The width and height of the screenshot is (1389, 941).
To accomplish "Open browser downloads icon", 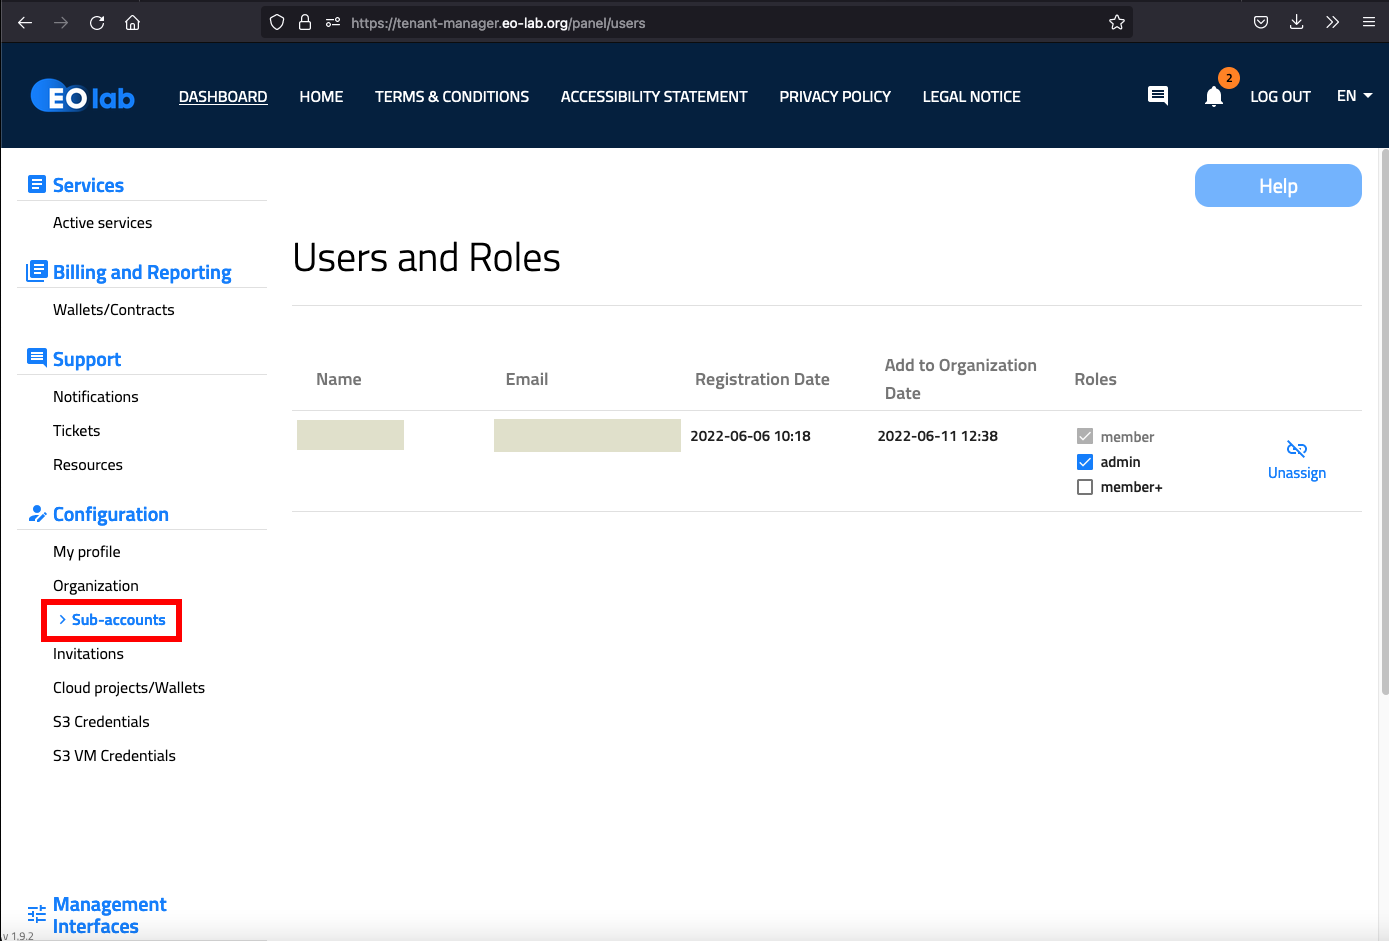I will [1297, 22].
